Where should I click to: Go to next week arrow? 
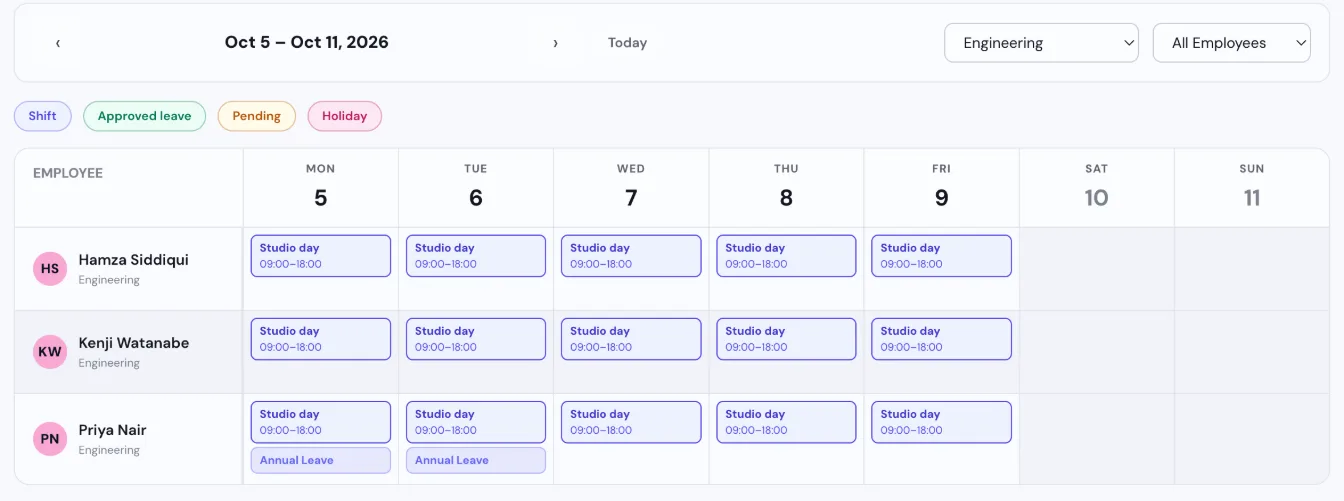555,43
